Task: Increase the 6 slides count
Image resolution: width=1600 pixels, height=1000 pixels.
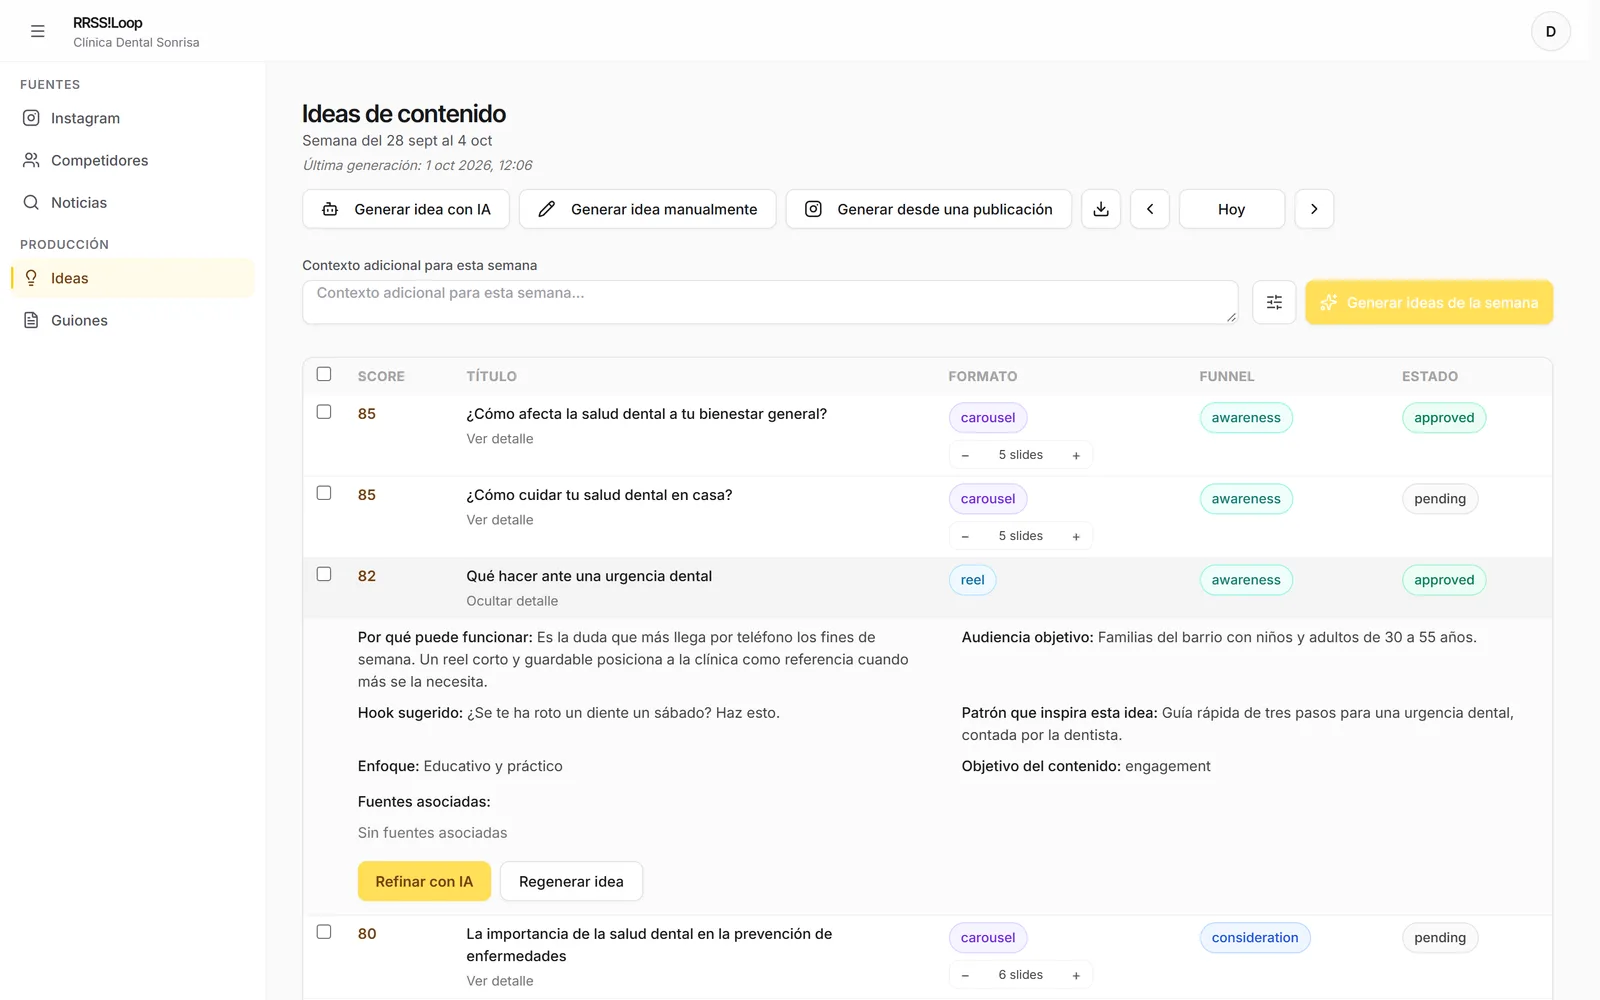Action: point(1076,975)
